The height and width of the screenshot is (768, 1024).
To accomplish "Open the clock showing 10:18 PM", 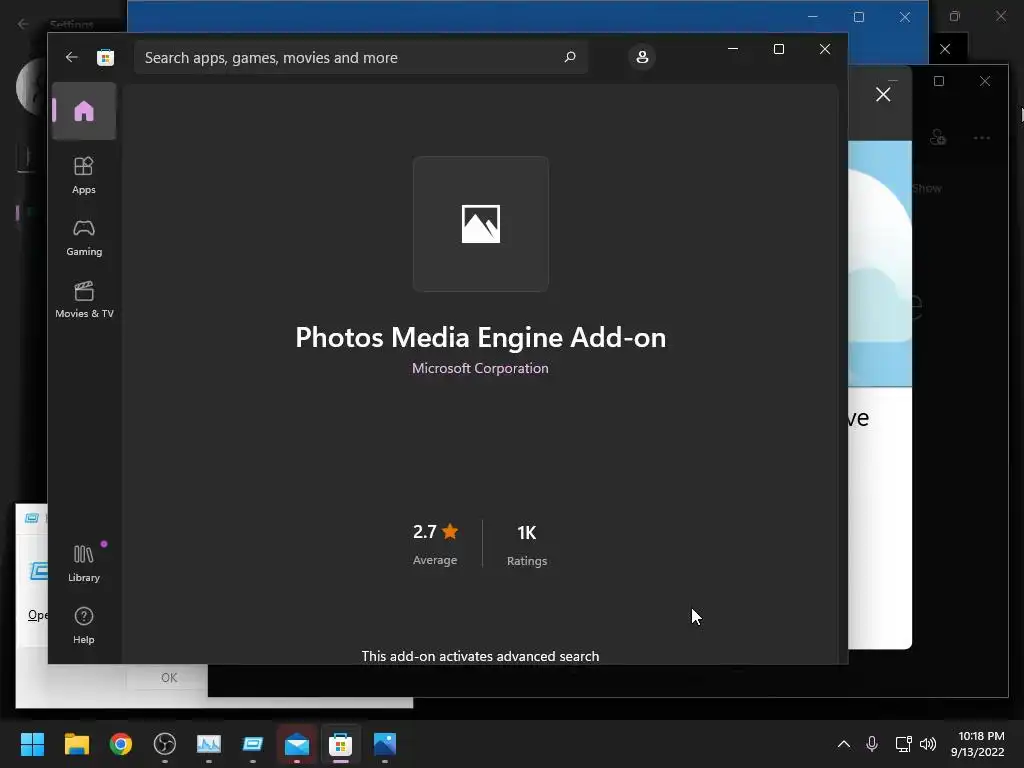I will [978, 744].
